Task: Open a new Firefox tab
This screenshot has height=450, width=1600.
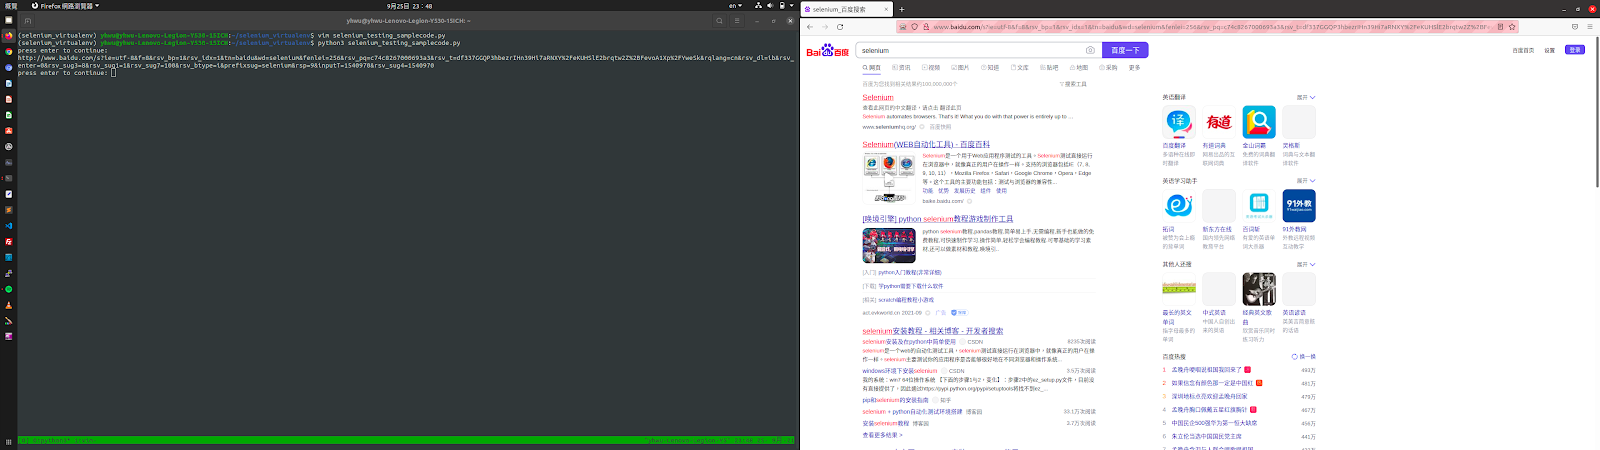Action: point(901,9)
